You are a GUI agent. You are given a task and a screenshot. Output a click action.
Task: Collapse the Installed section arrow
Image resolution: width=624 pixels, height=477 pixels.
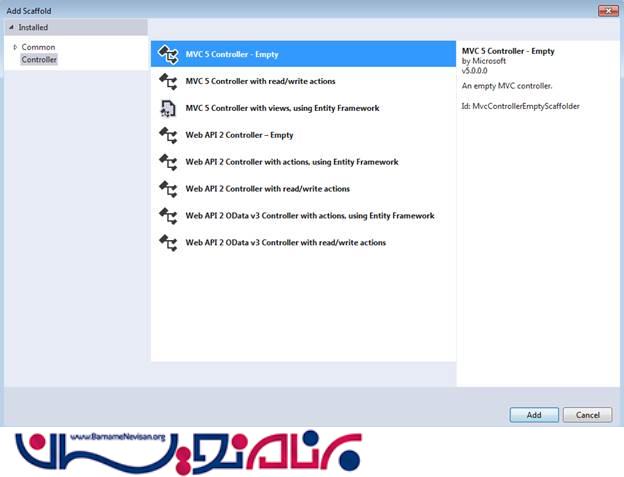(x=11, y=27)
